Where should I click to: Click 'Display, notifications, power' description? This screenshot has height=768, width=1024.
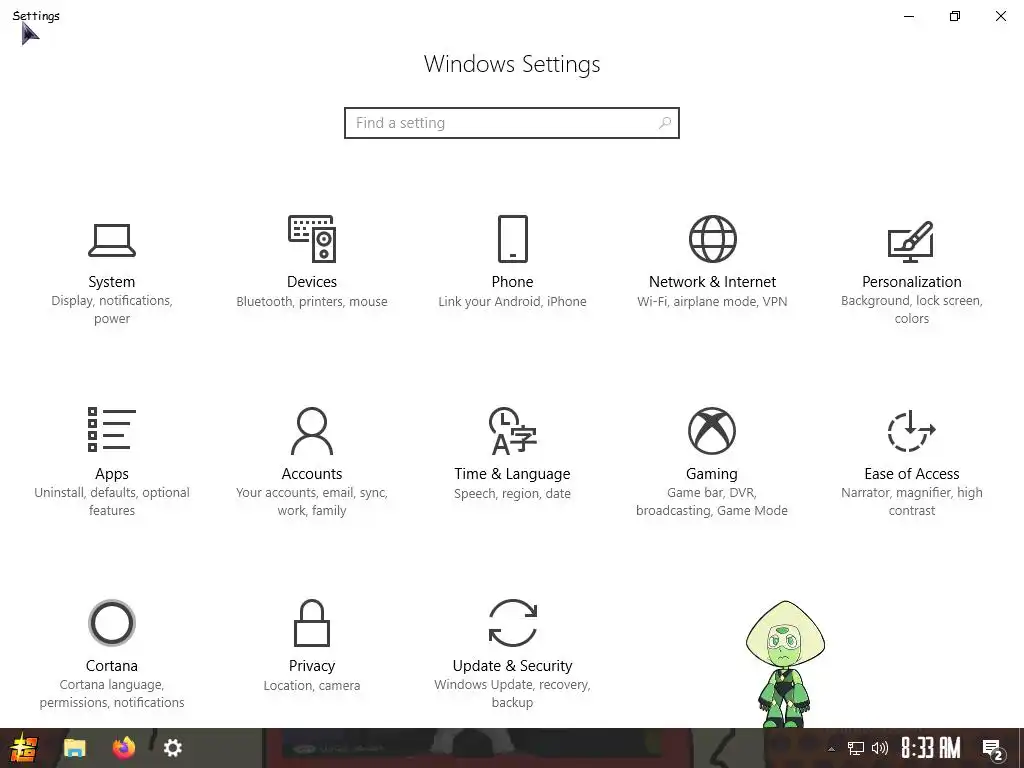[x=112, y=310]
